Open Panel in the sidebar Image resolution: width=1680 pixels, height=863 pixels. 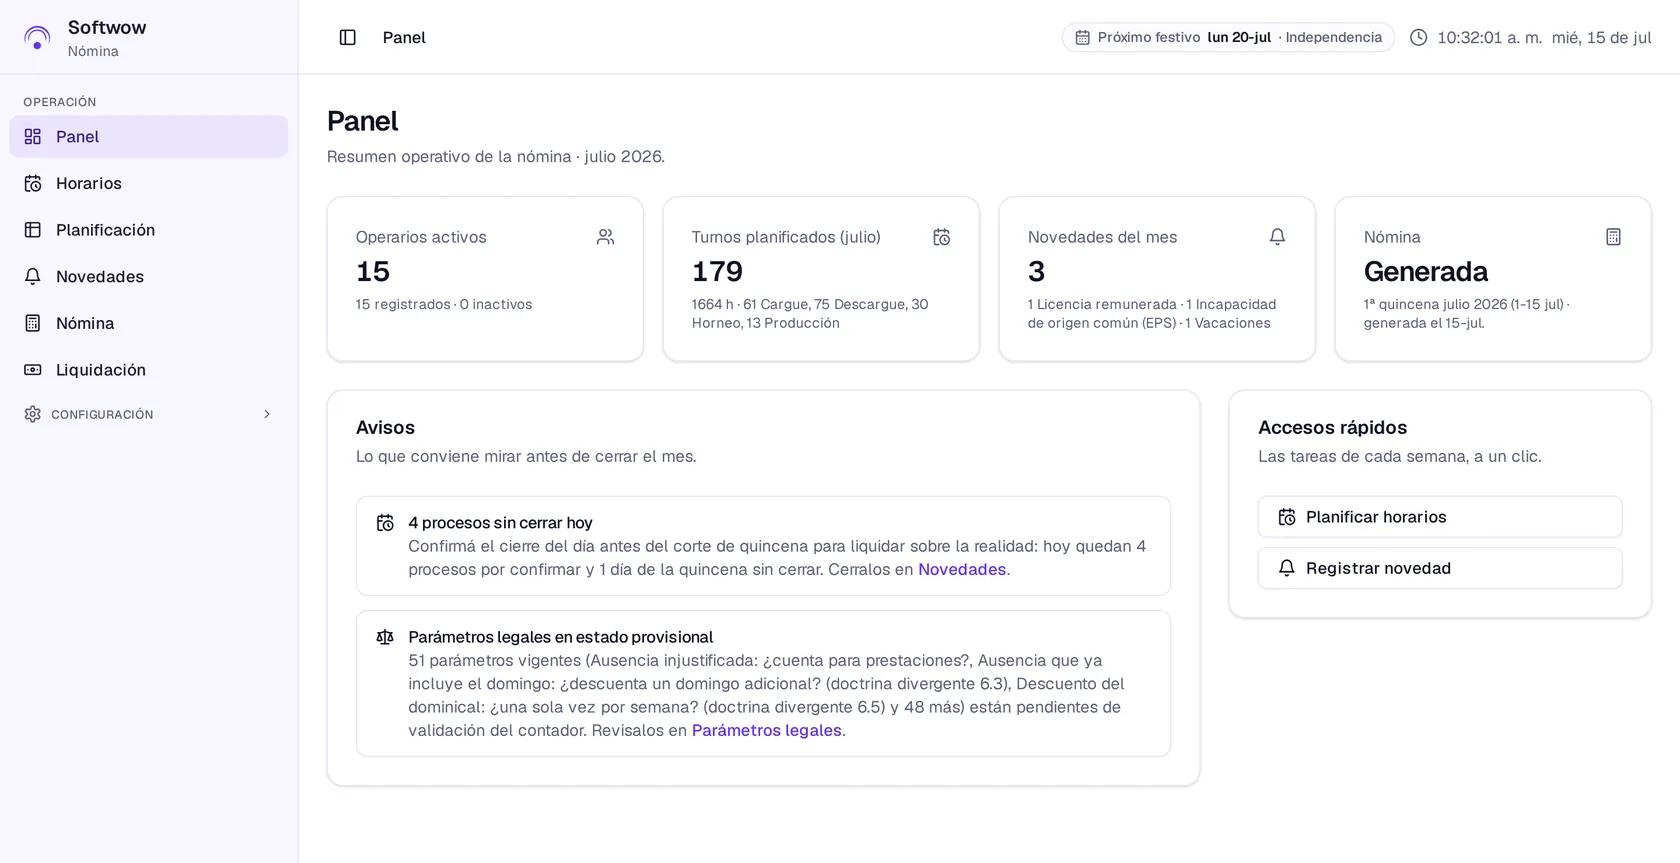coord(149,137)
